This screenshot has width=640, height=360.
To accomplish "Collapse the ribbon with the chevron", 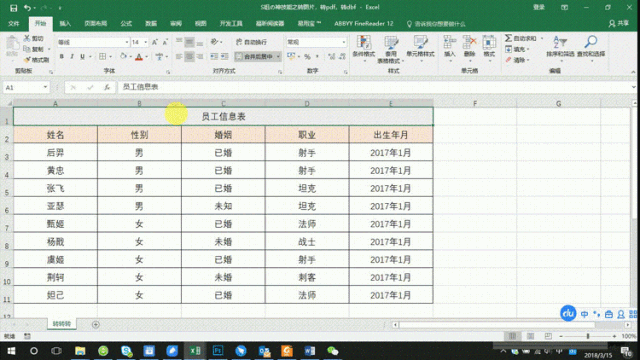I will (x=633, y=72).
